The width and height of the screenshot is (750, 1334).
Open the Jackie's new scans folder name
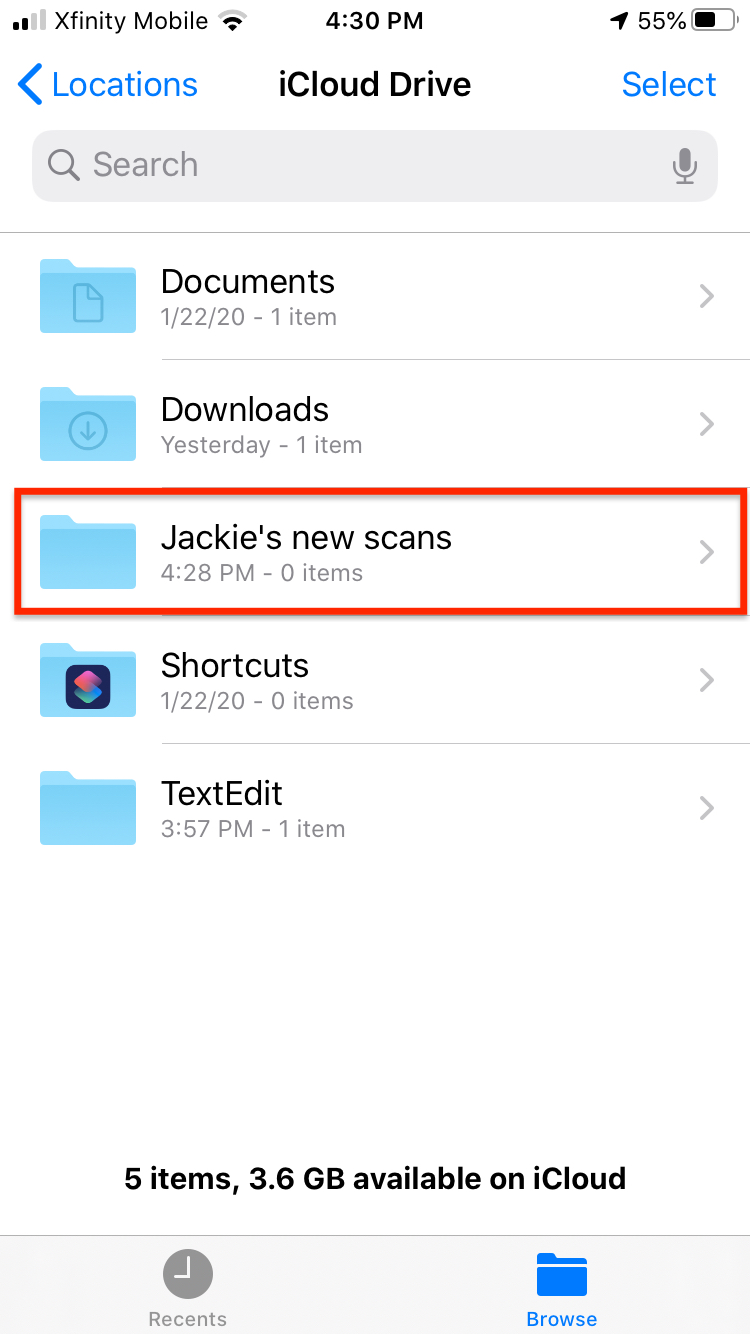pos(306,538)
